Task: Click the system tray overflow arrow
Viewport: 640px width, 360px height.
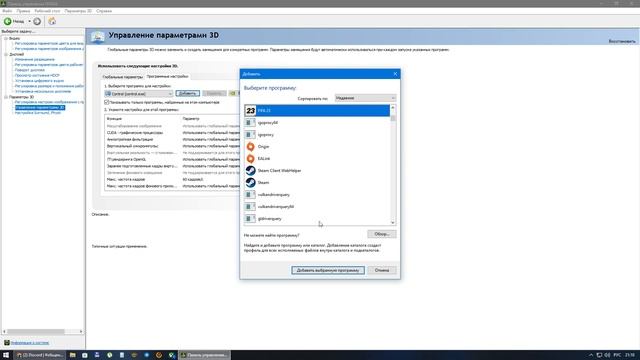Action: (x=591, y=356)
